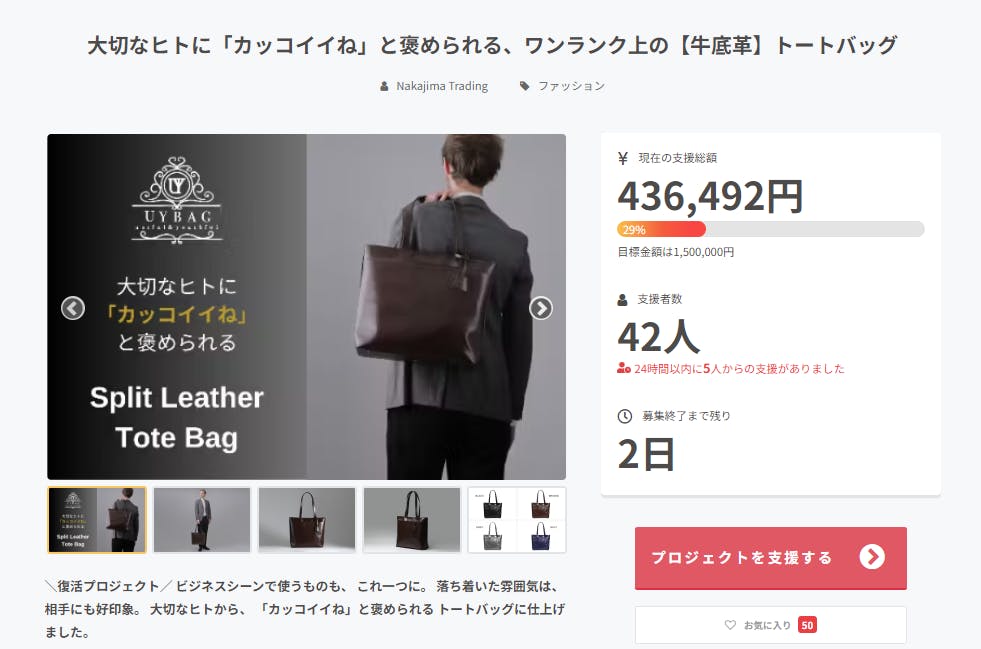This screenshot has width=981, height=649.
Task: Click the supporter icon beside 支援者数
Action: click(x=623, y=300)
